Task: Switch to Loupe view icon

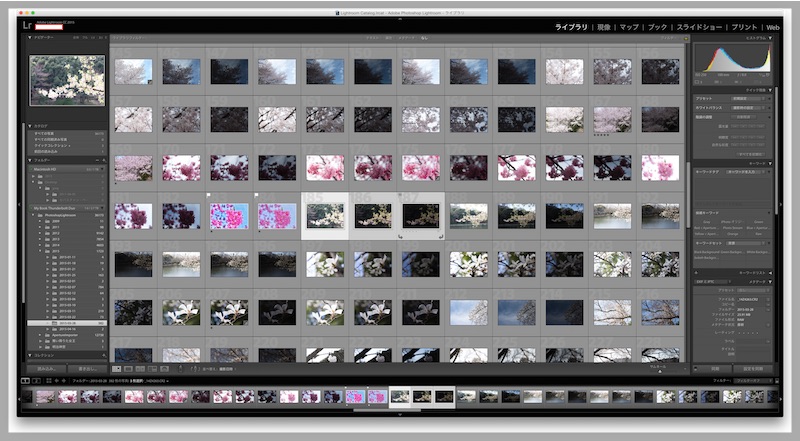Action: (130, 369)
